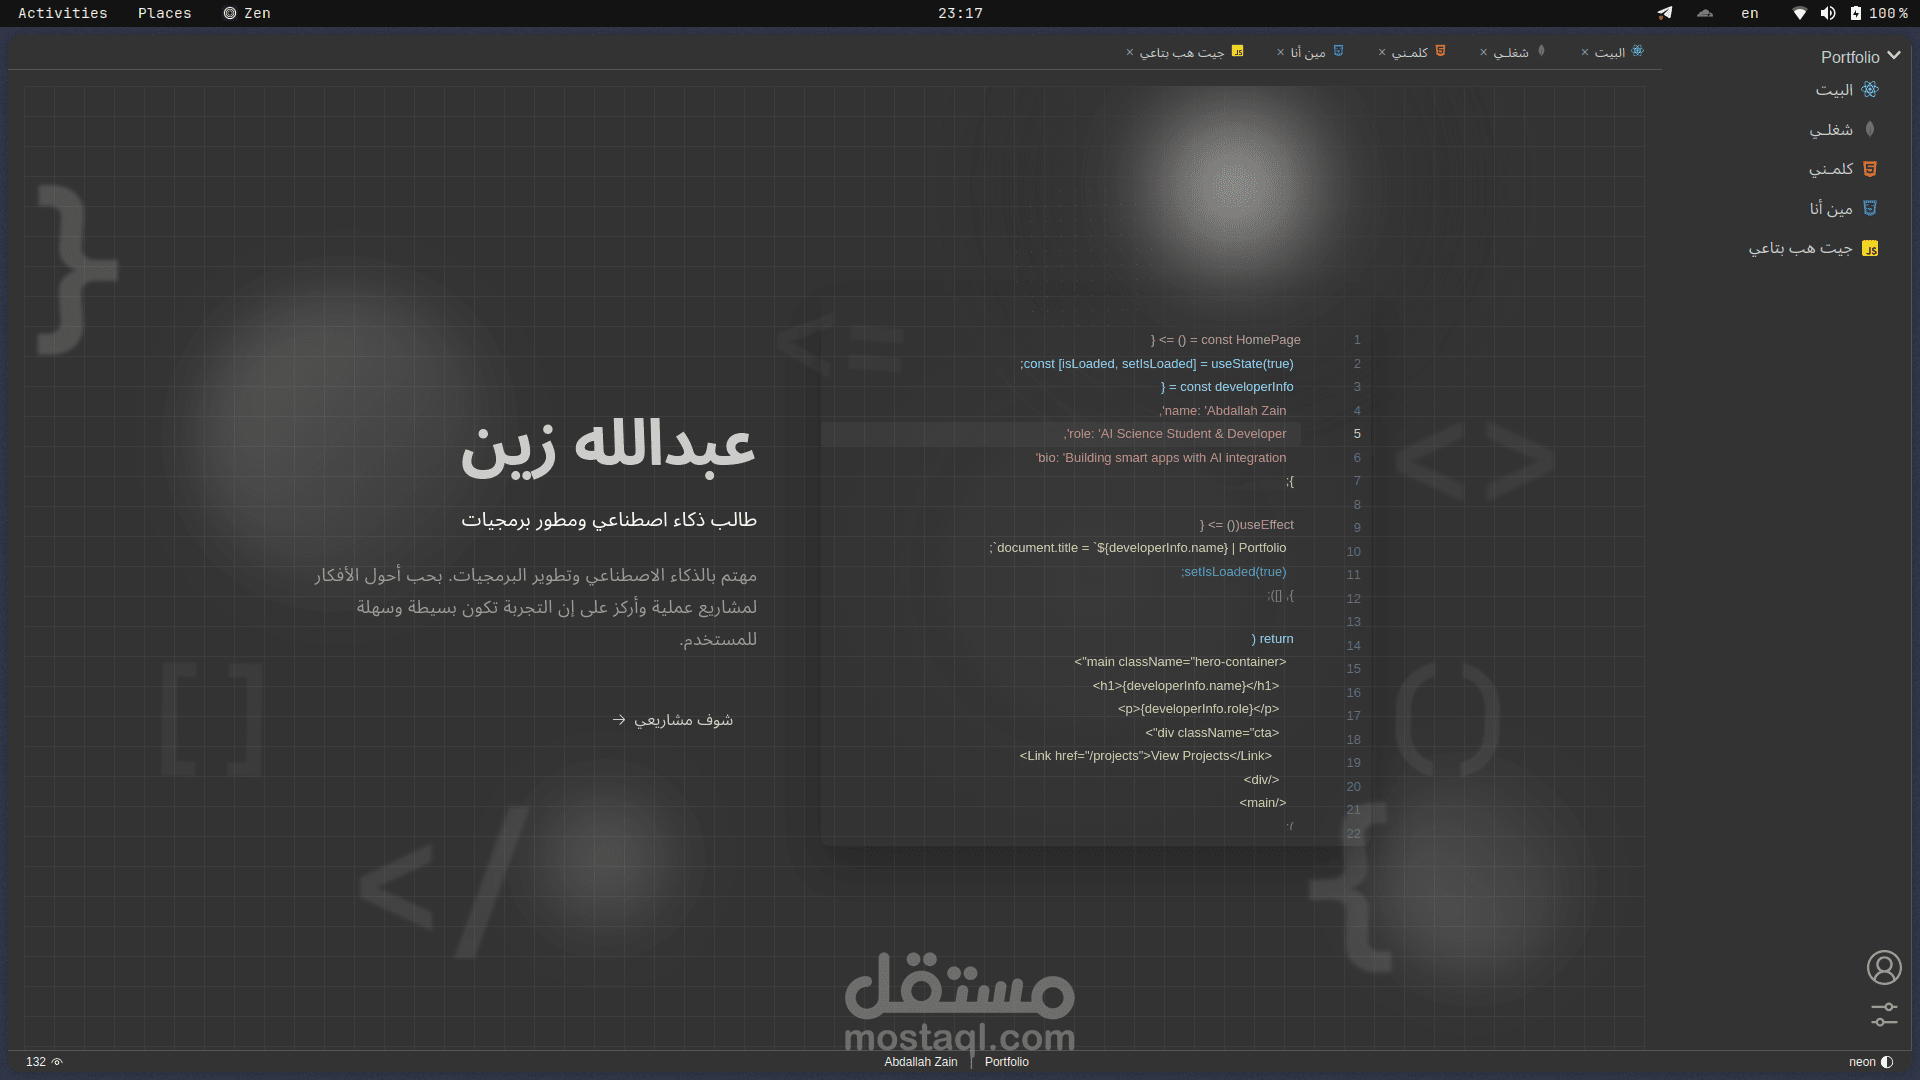Click the CSS icon next to مين أنا in sidebar
Screen dimensions: 1920x1080
coord(1870,208)
